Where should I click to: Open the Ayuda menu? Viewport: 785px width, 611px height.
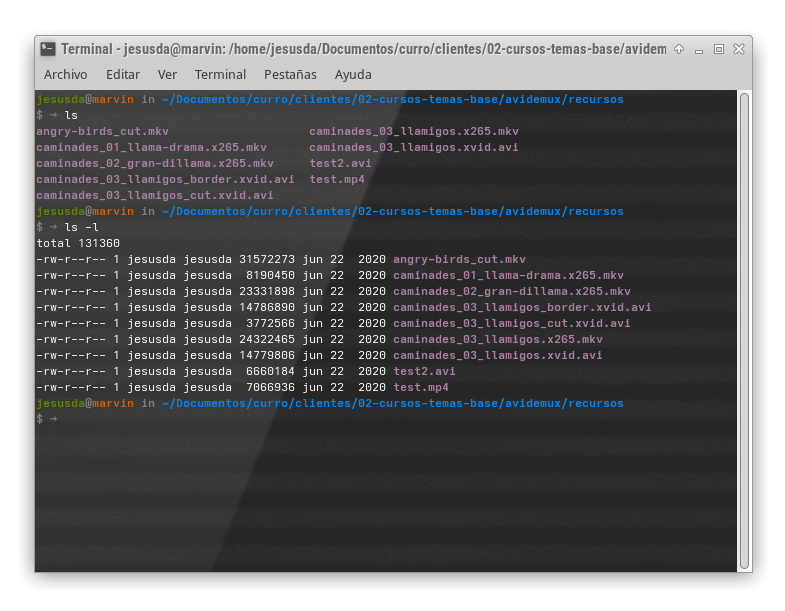(x=353, y=75)
